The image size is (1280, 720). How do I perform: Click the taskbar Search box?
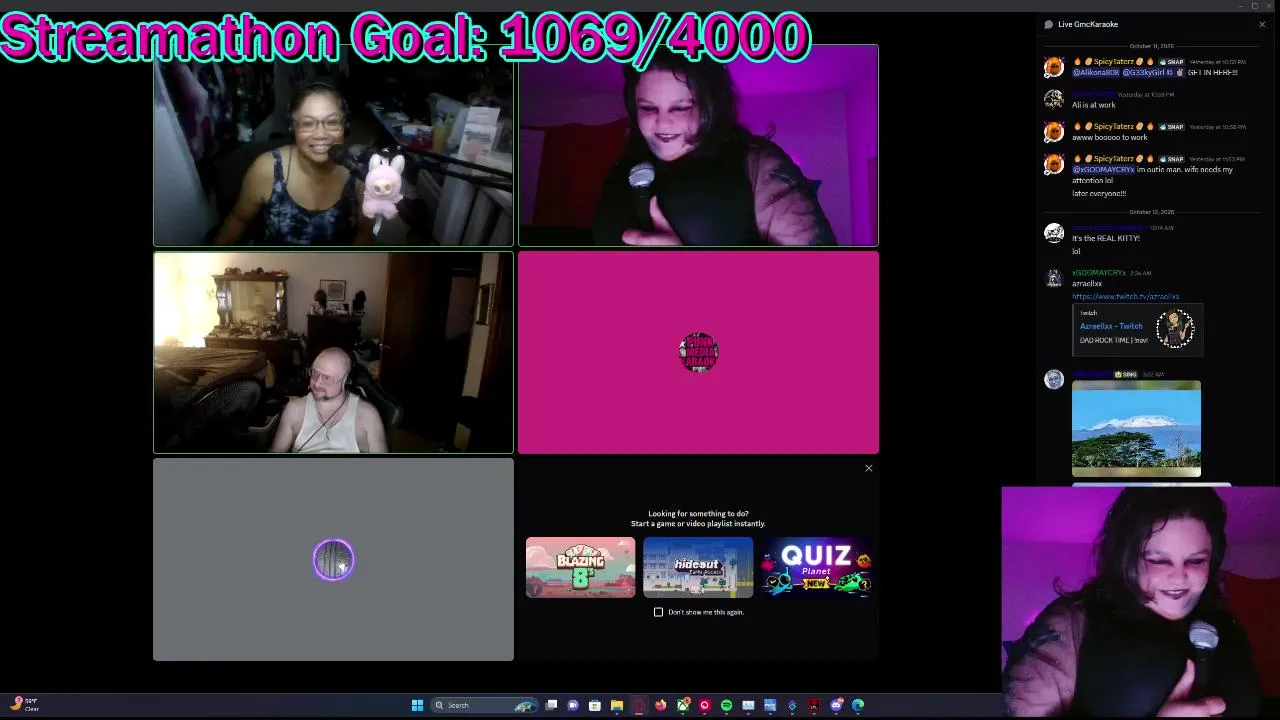click(485, 705)
